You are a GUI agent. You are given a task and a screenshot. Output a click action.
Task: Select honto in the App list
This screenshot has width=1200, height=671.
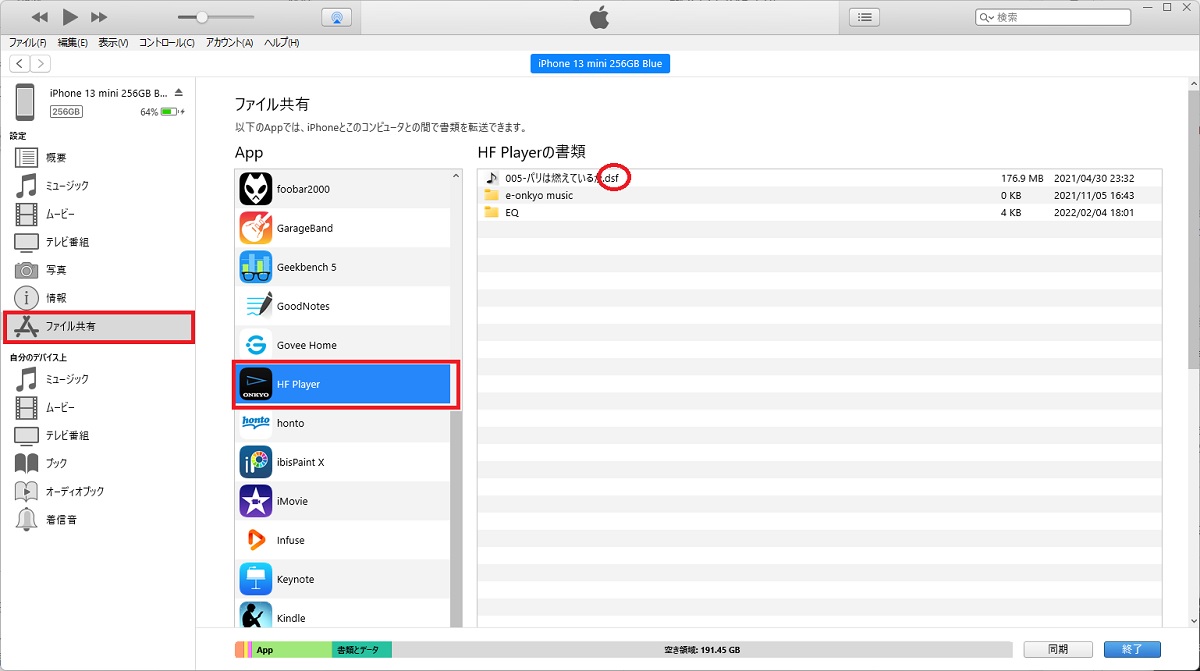342,423
